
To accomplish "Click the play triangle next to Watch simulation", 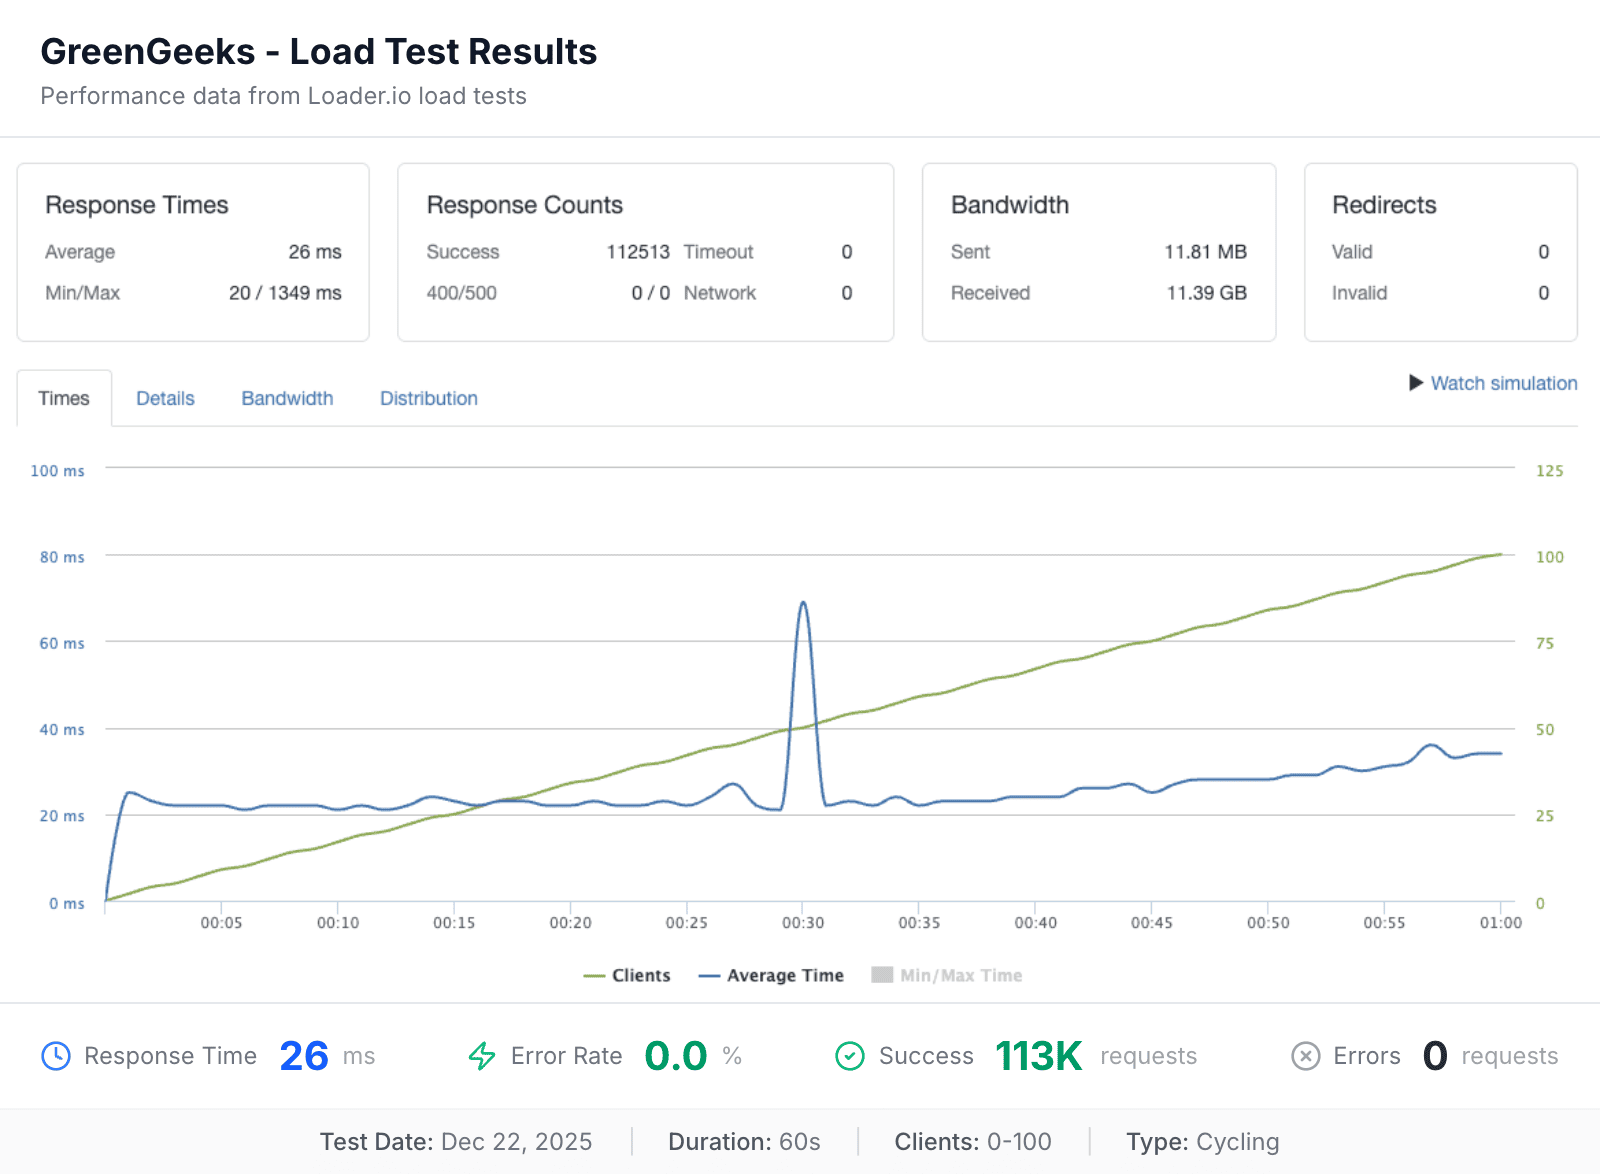I will (1416, 383).
